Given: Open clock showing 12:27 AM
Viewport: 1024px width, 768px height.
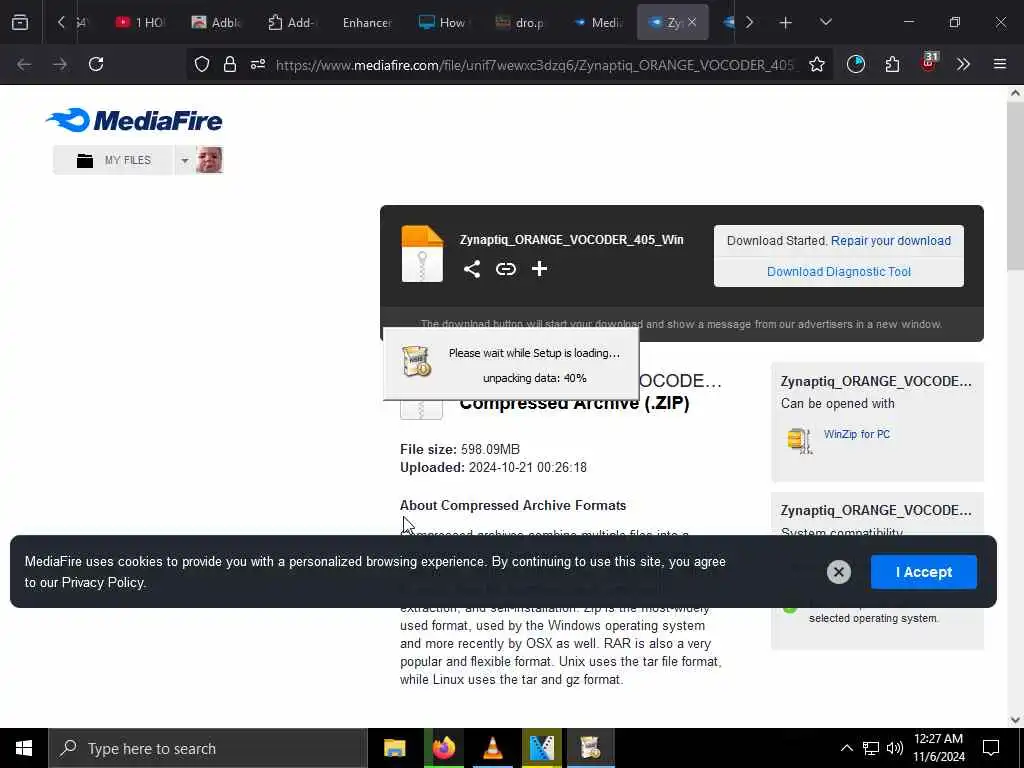Looking at the screenshot, I should pos(938,748).
